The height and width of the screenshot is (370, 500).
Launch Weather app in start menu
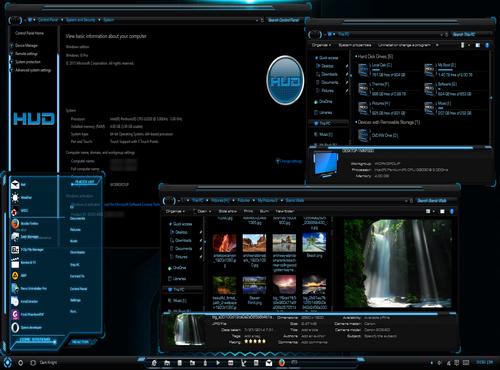(21, 198)
